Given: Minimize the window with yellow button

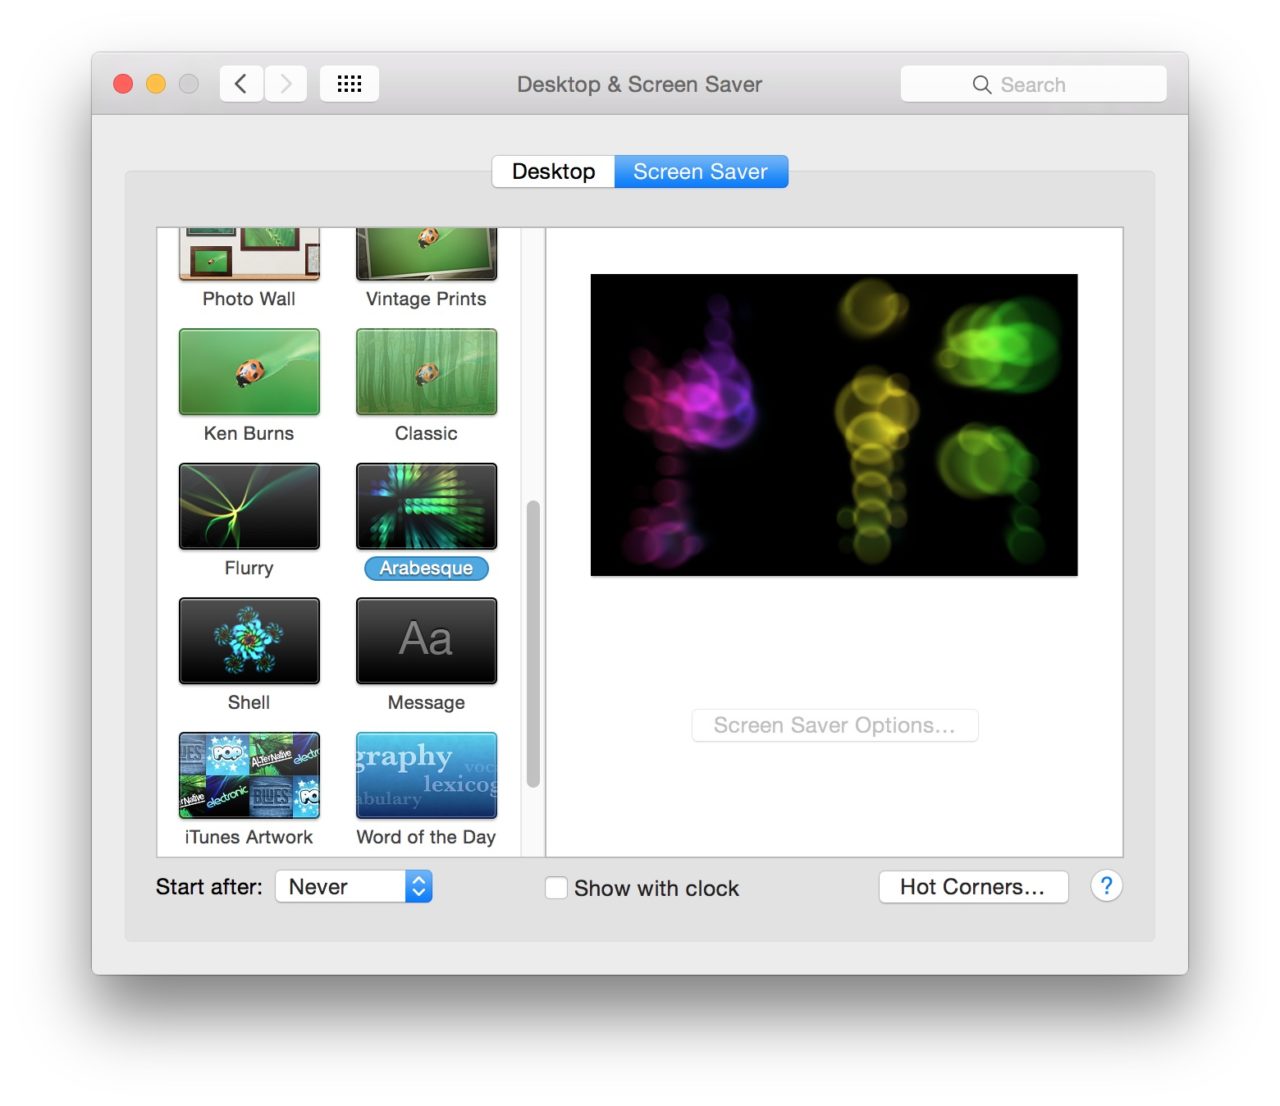Looking at the screenshot, I should (156, 84).
